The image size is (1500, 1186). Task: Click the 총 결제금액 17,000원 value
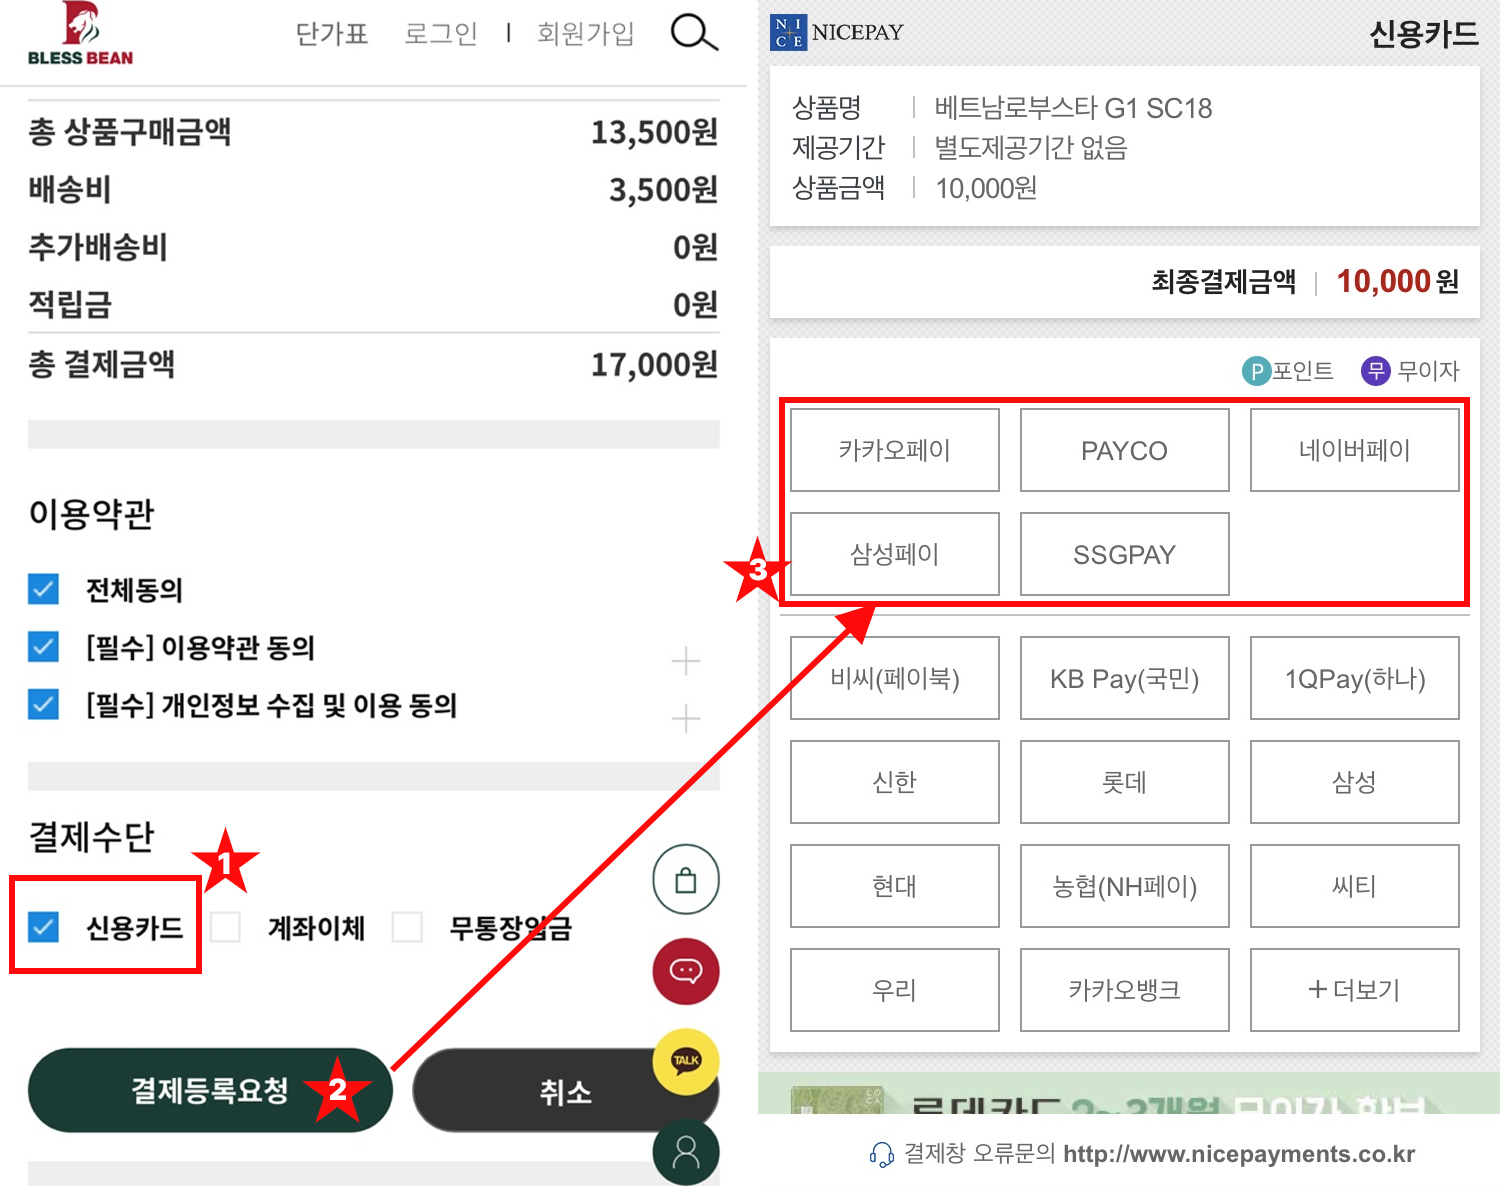click(x=654, y=364)
